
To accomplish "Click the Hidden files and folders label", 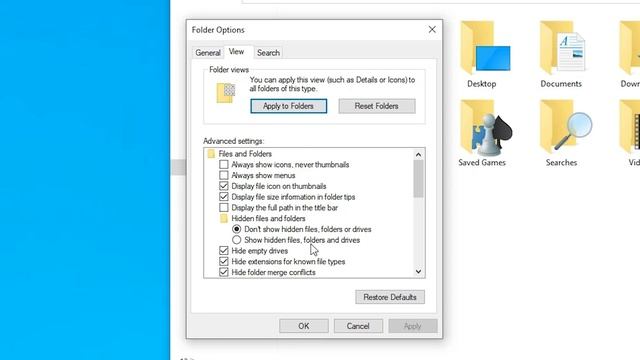I will tap(268, 218).
